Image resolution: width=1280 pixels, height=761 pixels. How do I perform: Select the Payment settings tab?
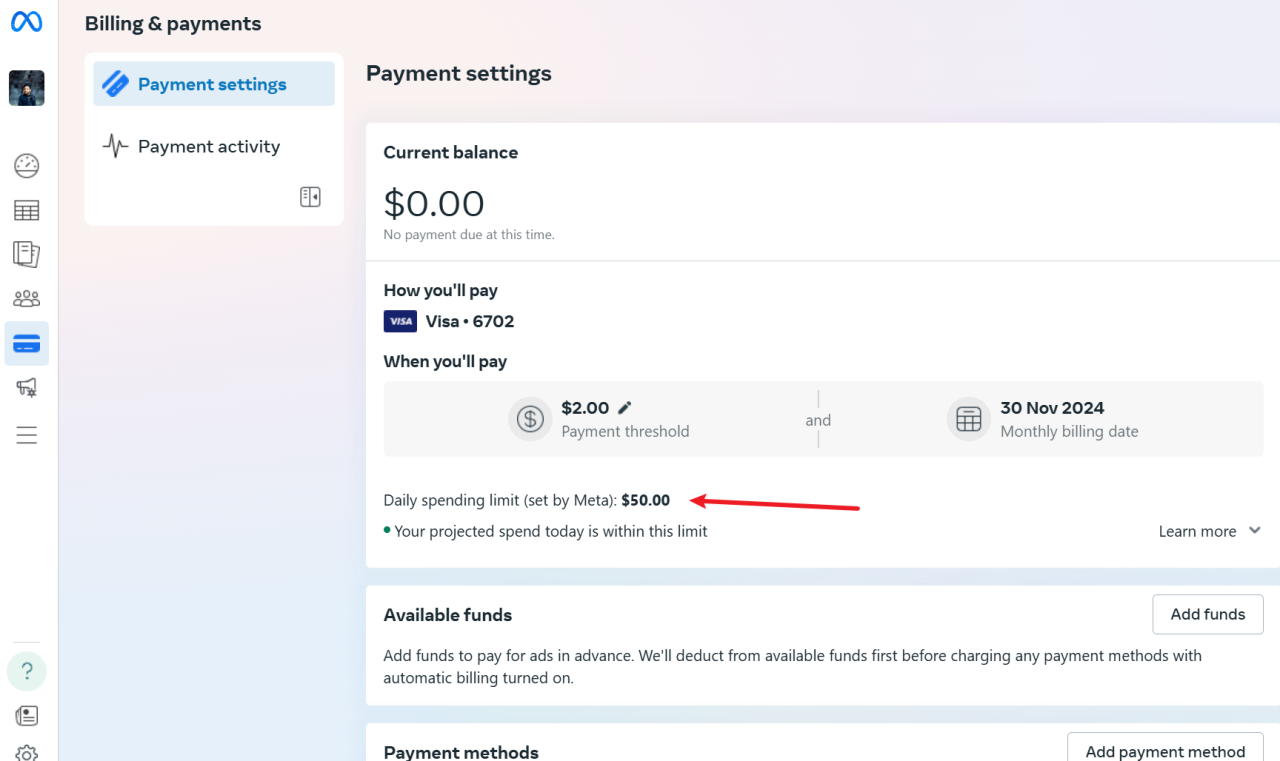tap(214, 84)
